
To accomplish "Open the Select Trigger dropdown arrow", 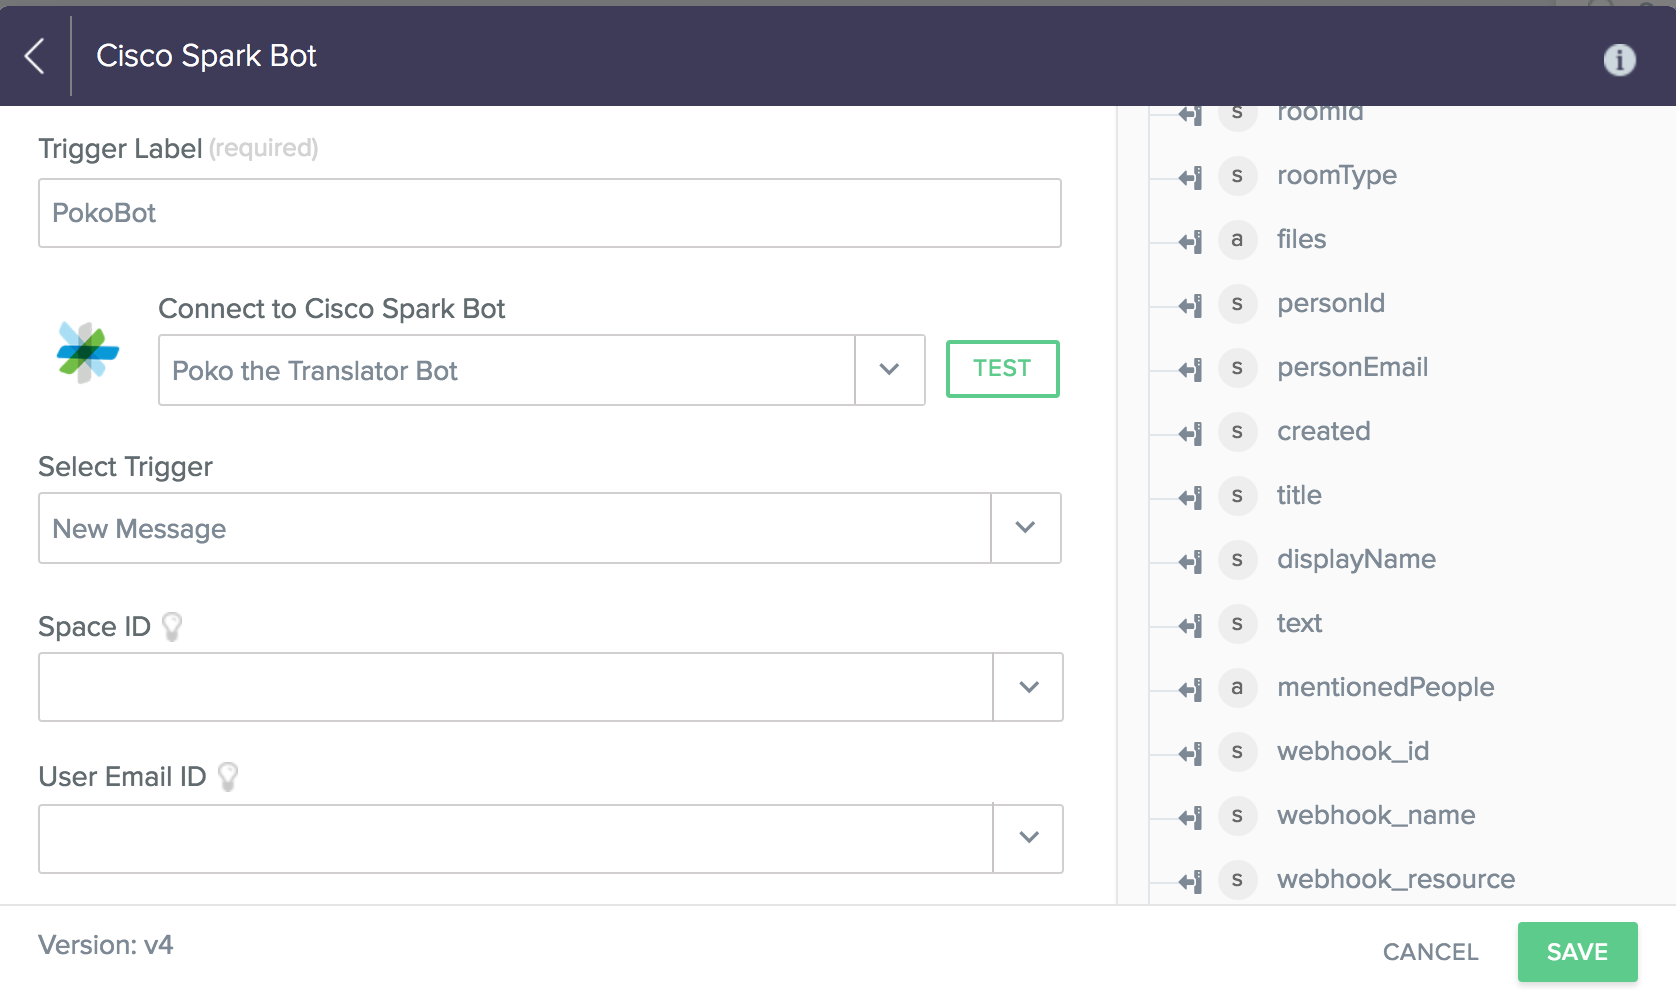I will [1025, 528].
